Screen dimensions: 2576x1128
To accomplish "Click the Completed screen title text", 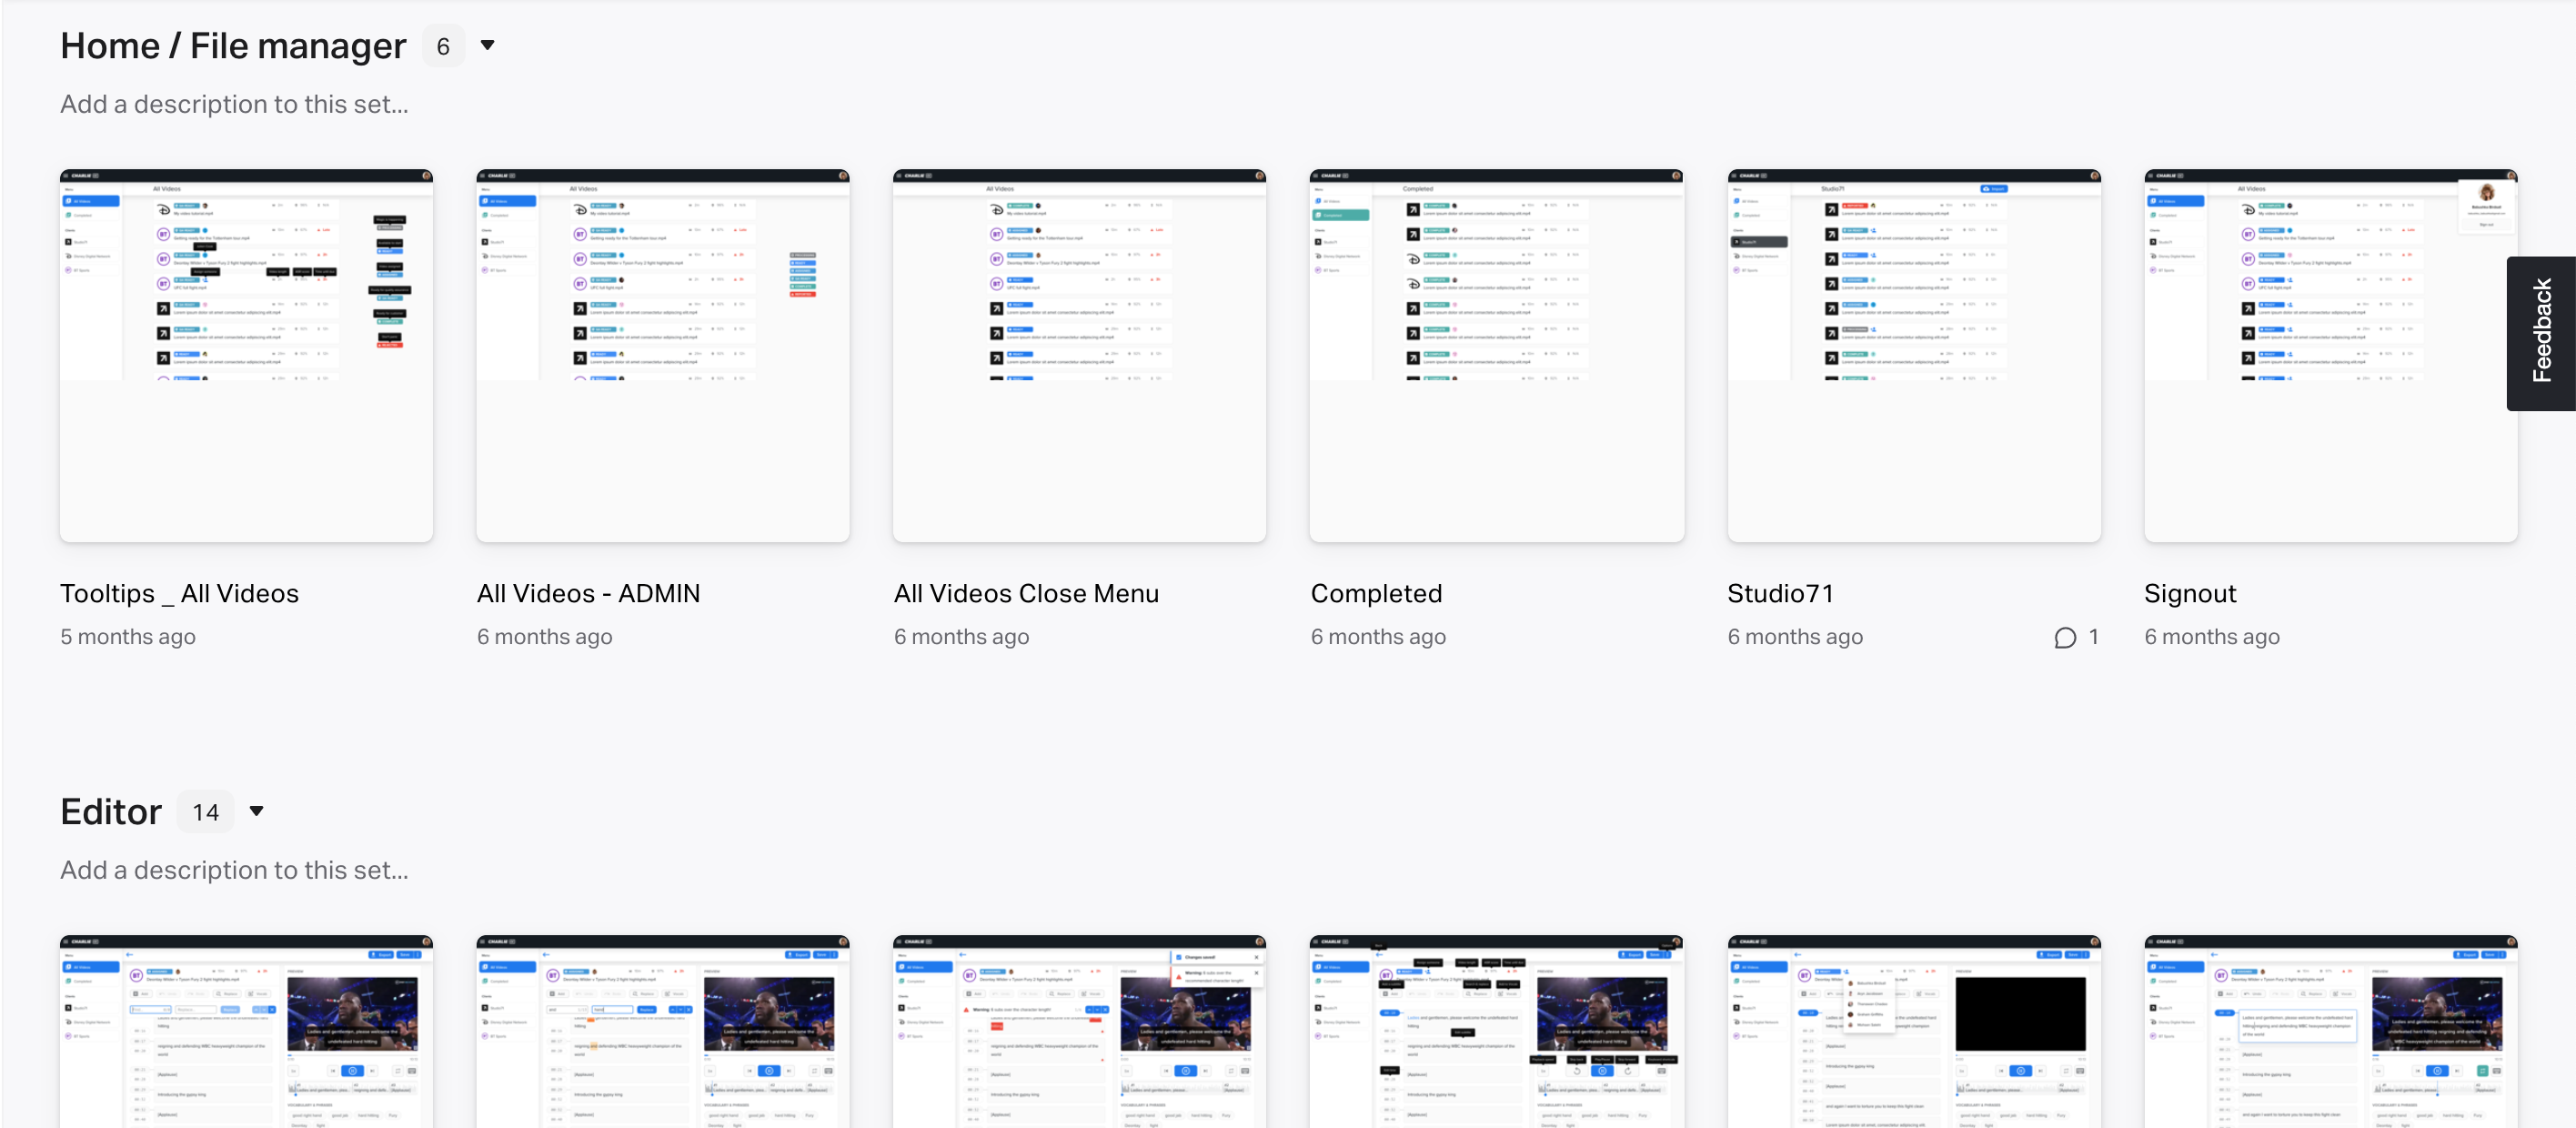I will coord(1376,593).
